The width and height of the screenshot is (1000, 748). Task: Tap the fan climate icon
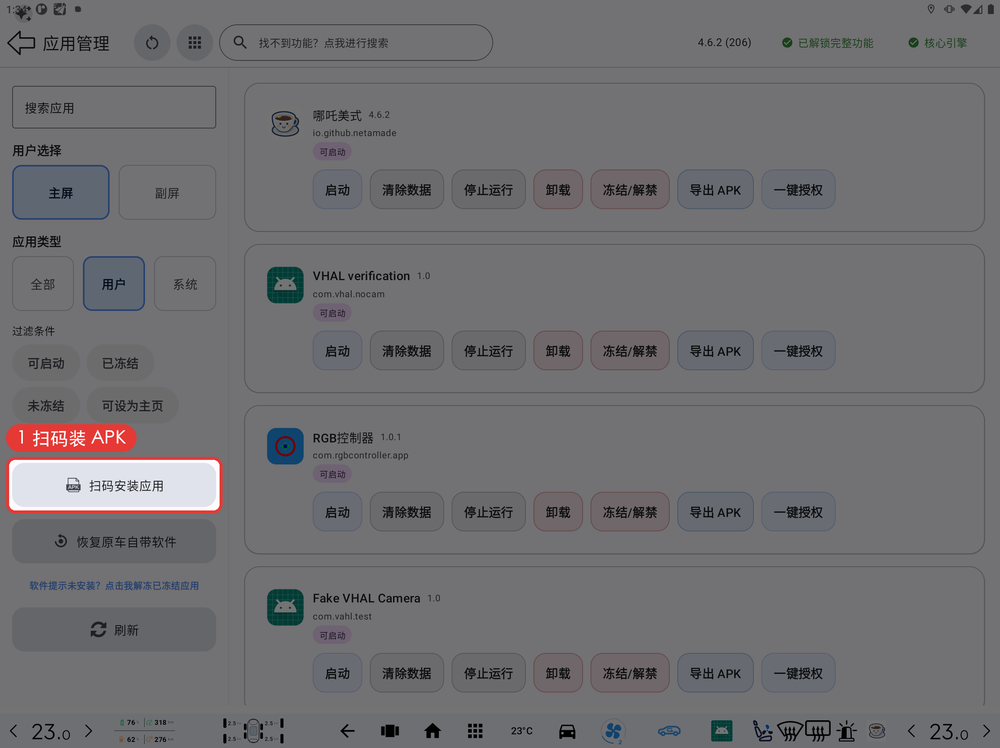click(x=613, y=731)
